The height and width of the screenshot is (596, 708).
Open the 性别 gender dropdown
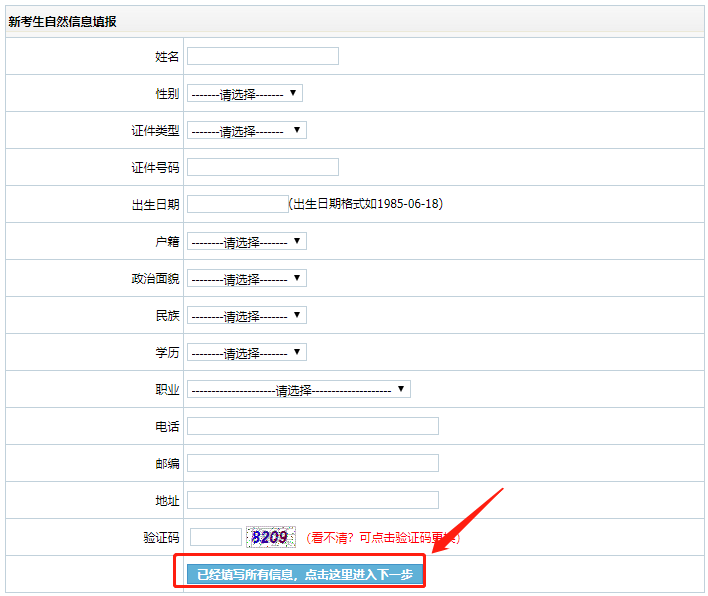point(244,93)
